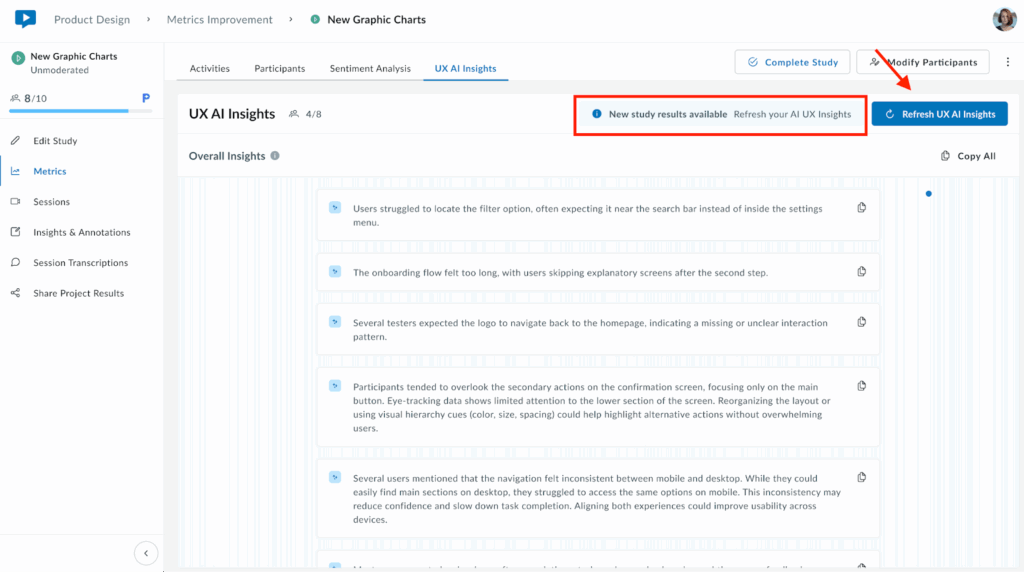Copy the onboarding flow insight
The image size is (1024, 572).
coord(861,272)
